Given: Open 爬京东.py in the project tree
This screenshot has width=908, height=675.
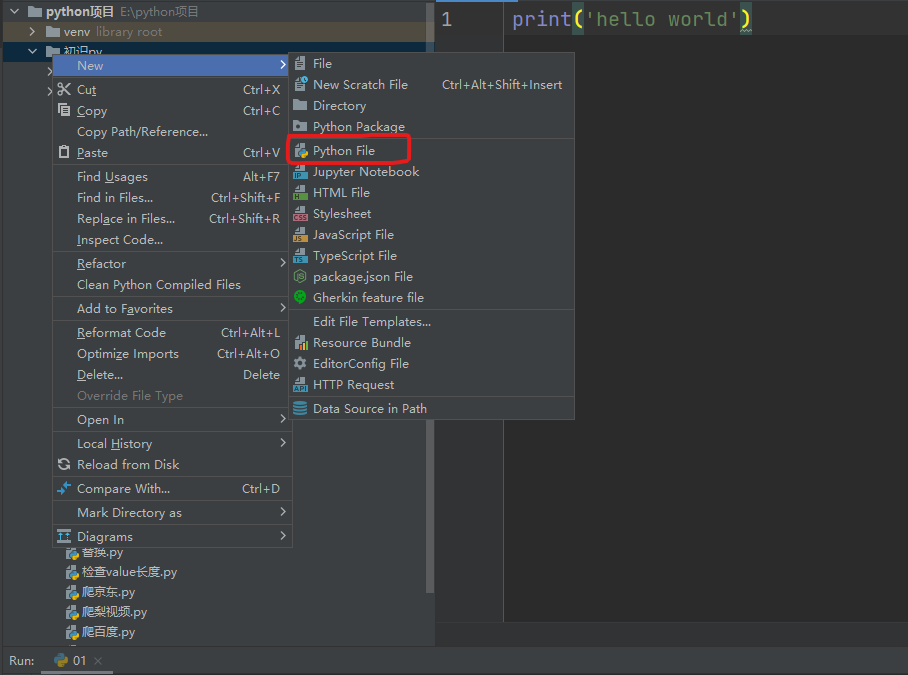Looking at the screenshot, I should [x=108, y=592].
